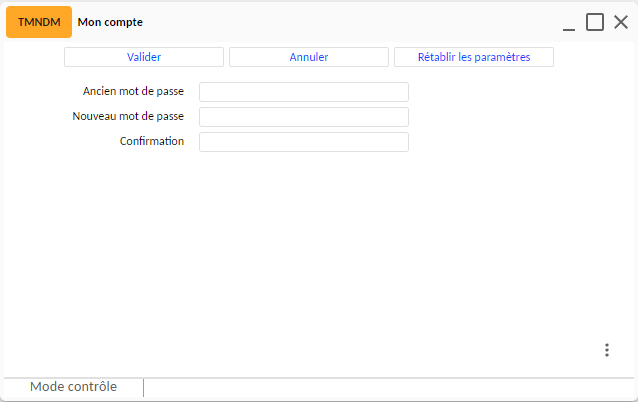This screenshot has height=402, width=638.
Task: Click the Ancien mot de passe label
Action: point(133,91)
